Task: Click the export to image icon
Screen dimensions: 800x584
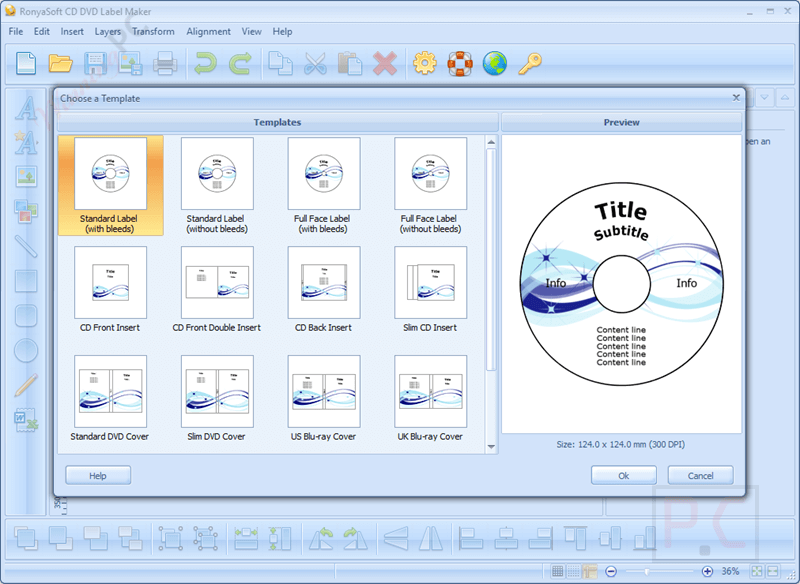Action: pos(130,64)
